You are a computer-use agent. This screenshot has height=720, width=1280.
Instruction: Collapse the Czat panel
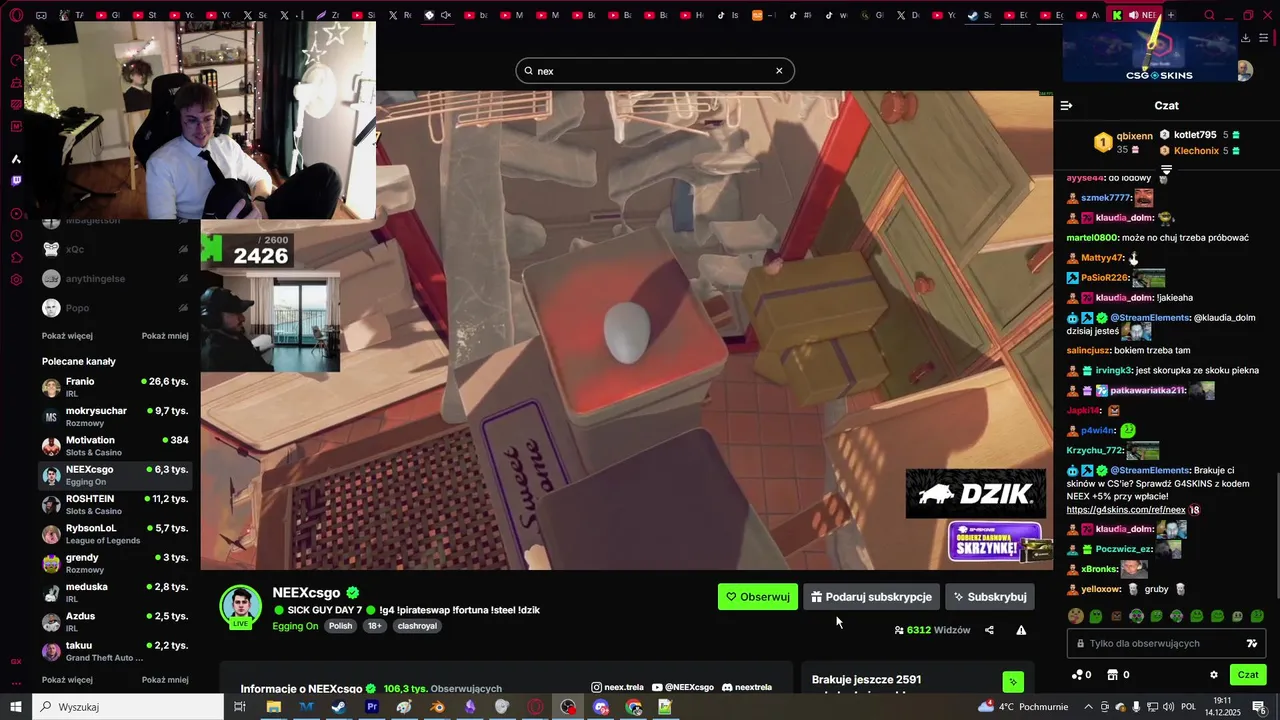click(1067, 105)
